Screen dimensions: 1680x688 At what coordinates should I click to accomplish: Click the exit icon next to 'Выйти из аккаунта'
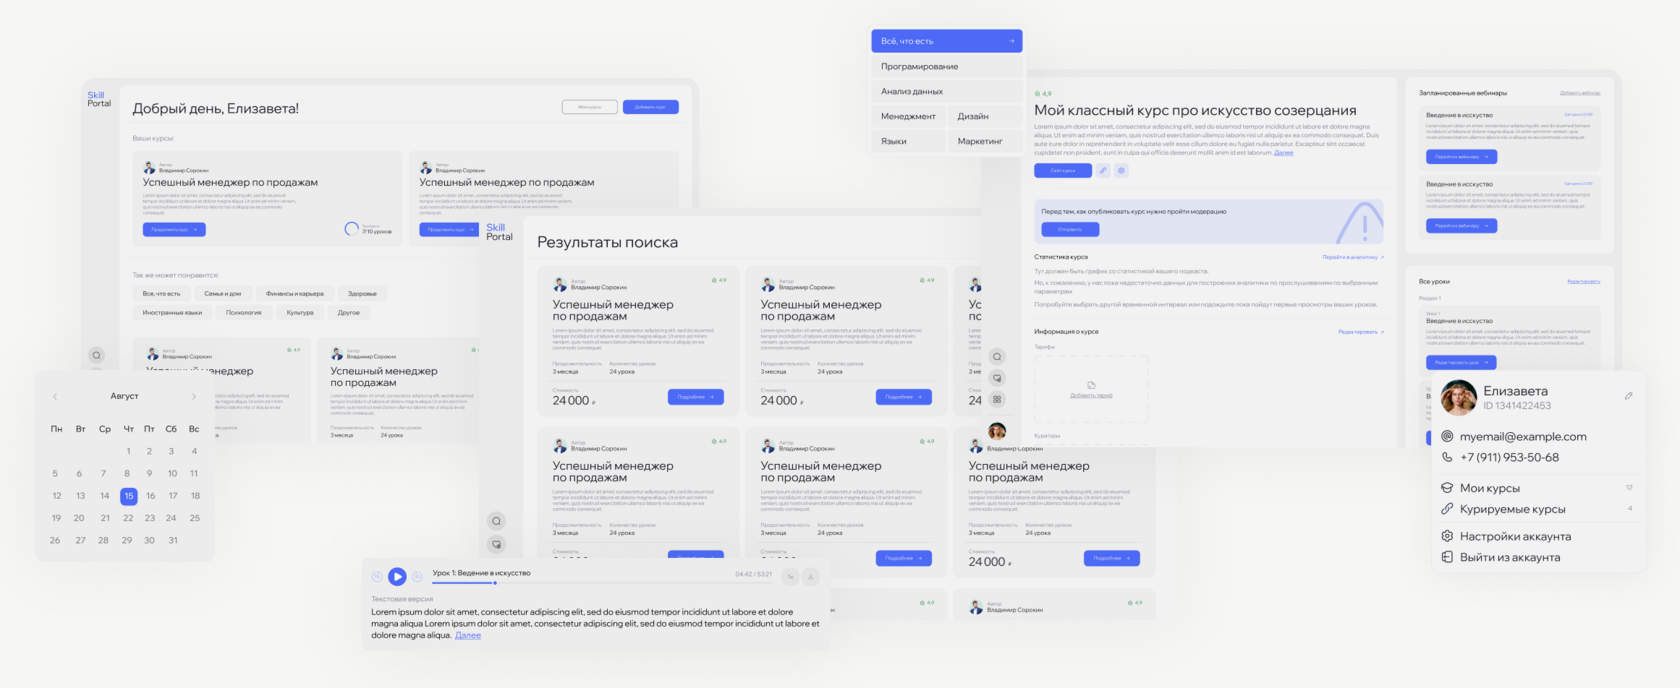(1447, 557)
